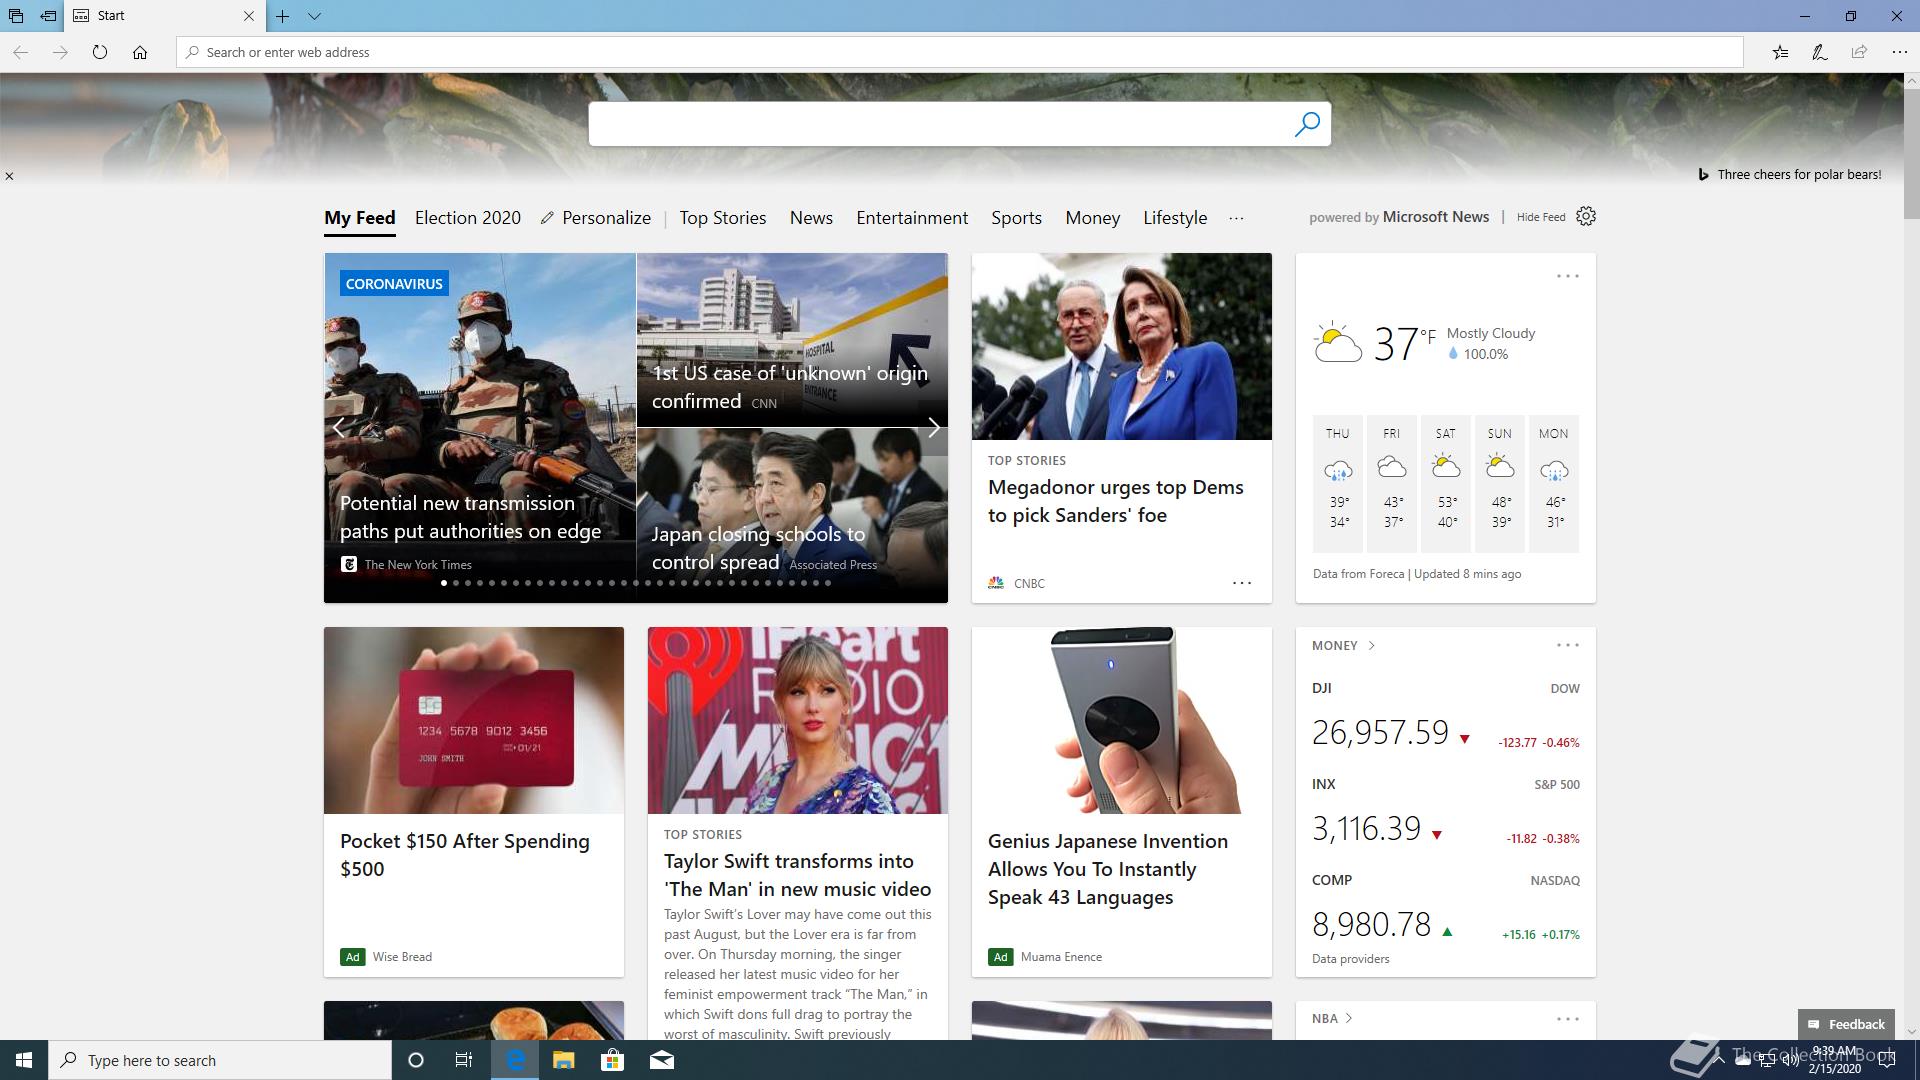Click the set tabs aside icon

click(48, 16)
